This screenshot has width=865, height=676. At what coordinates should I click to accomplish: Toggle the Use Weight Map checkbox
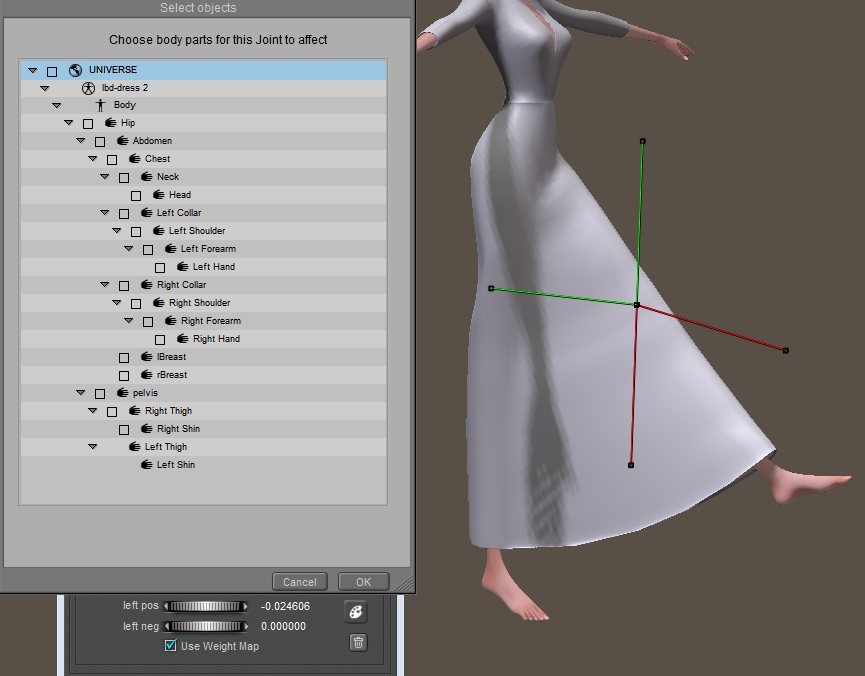point(171,646)
